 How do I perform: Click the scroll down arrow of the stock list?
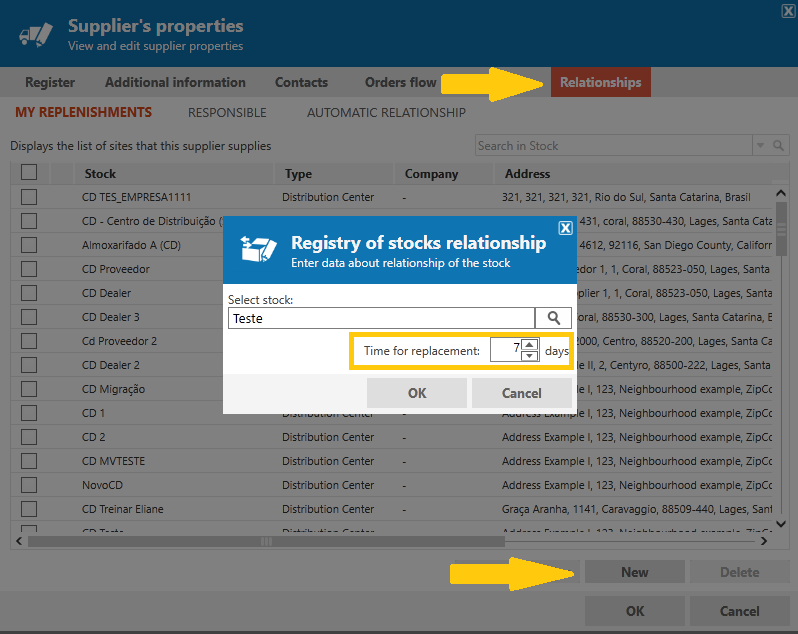click(781, 524)
